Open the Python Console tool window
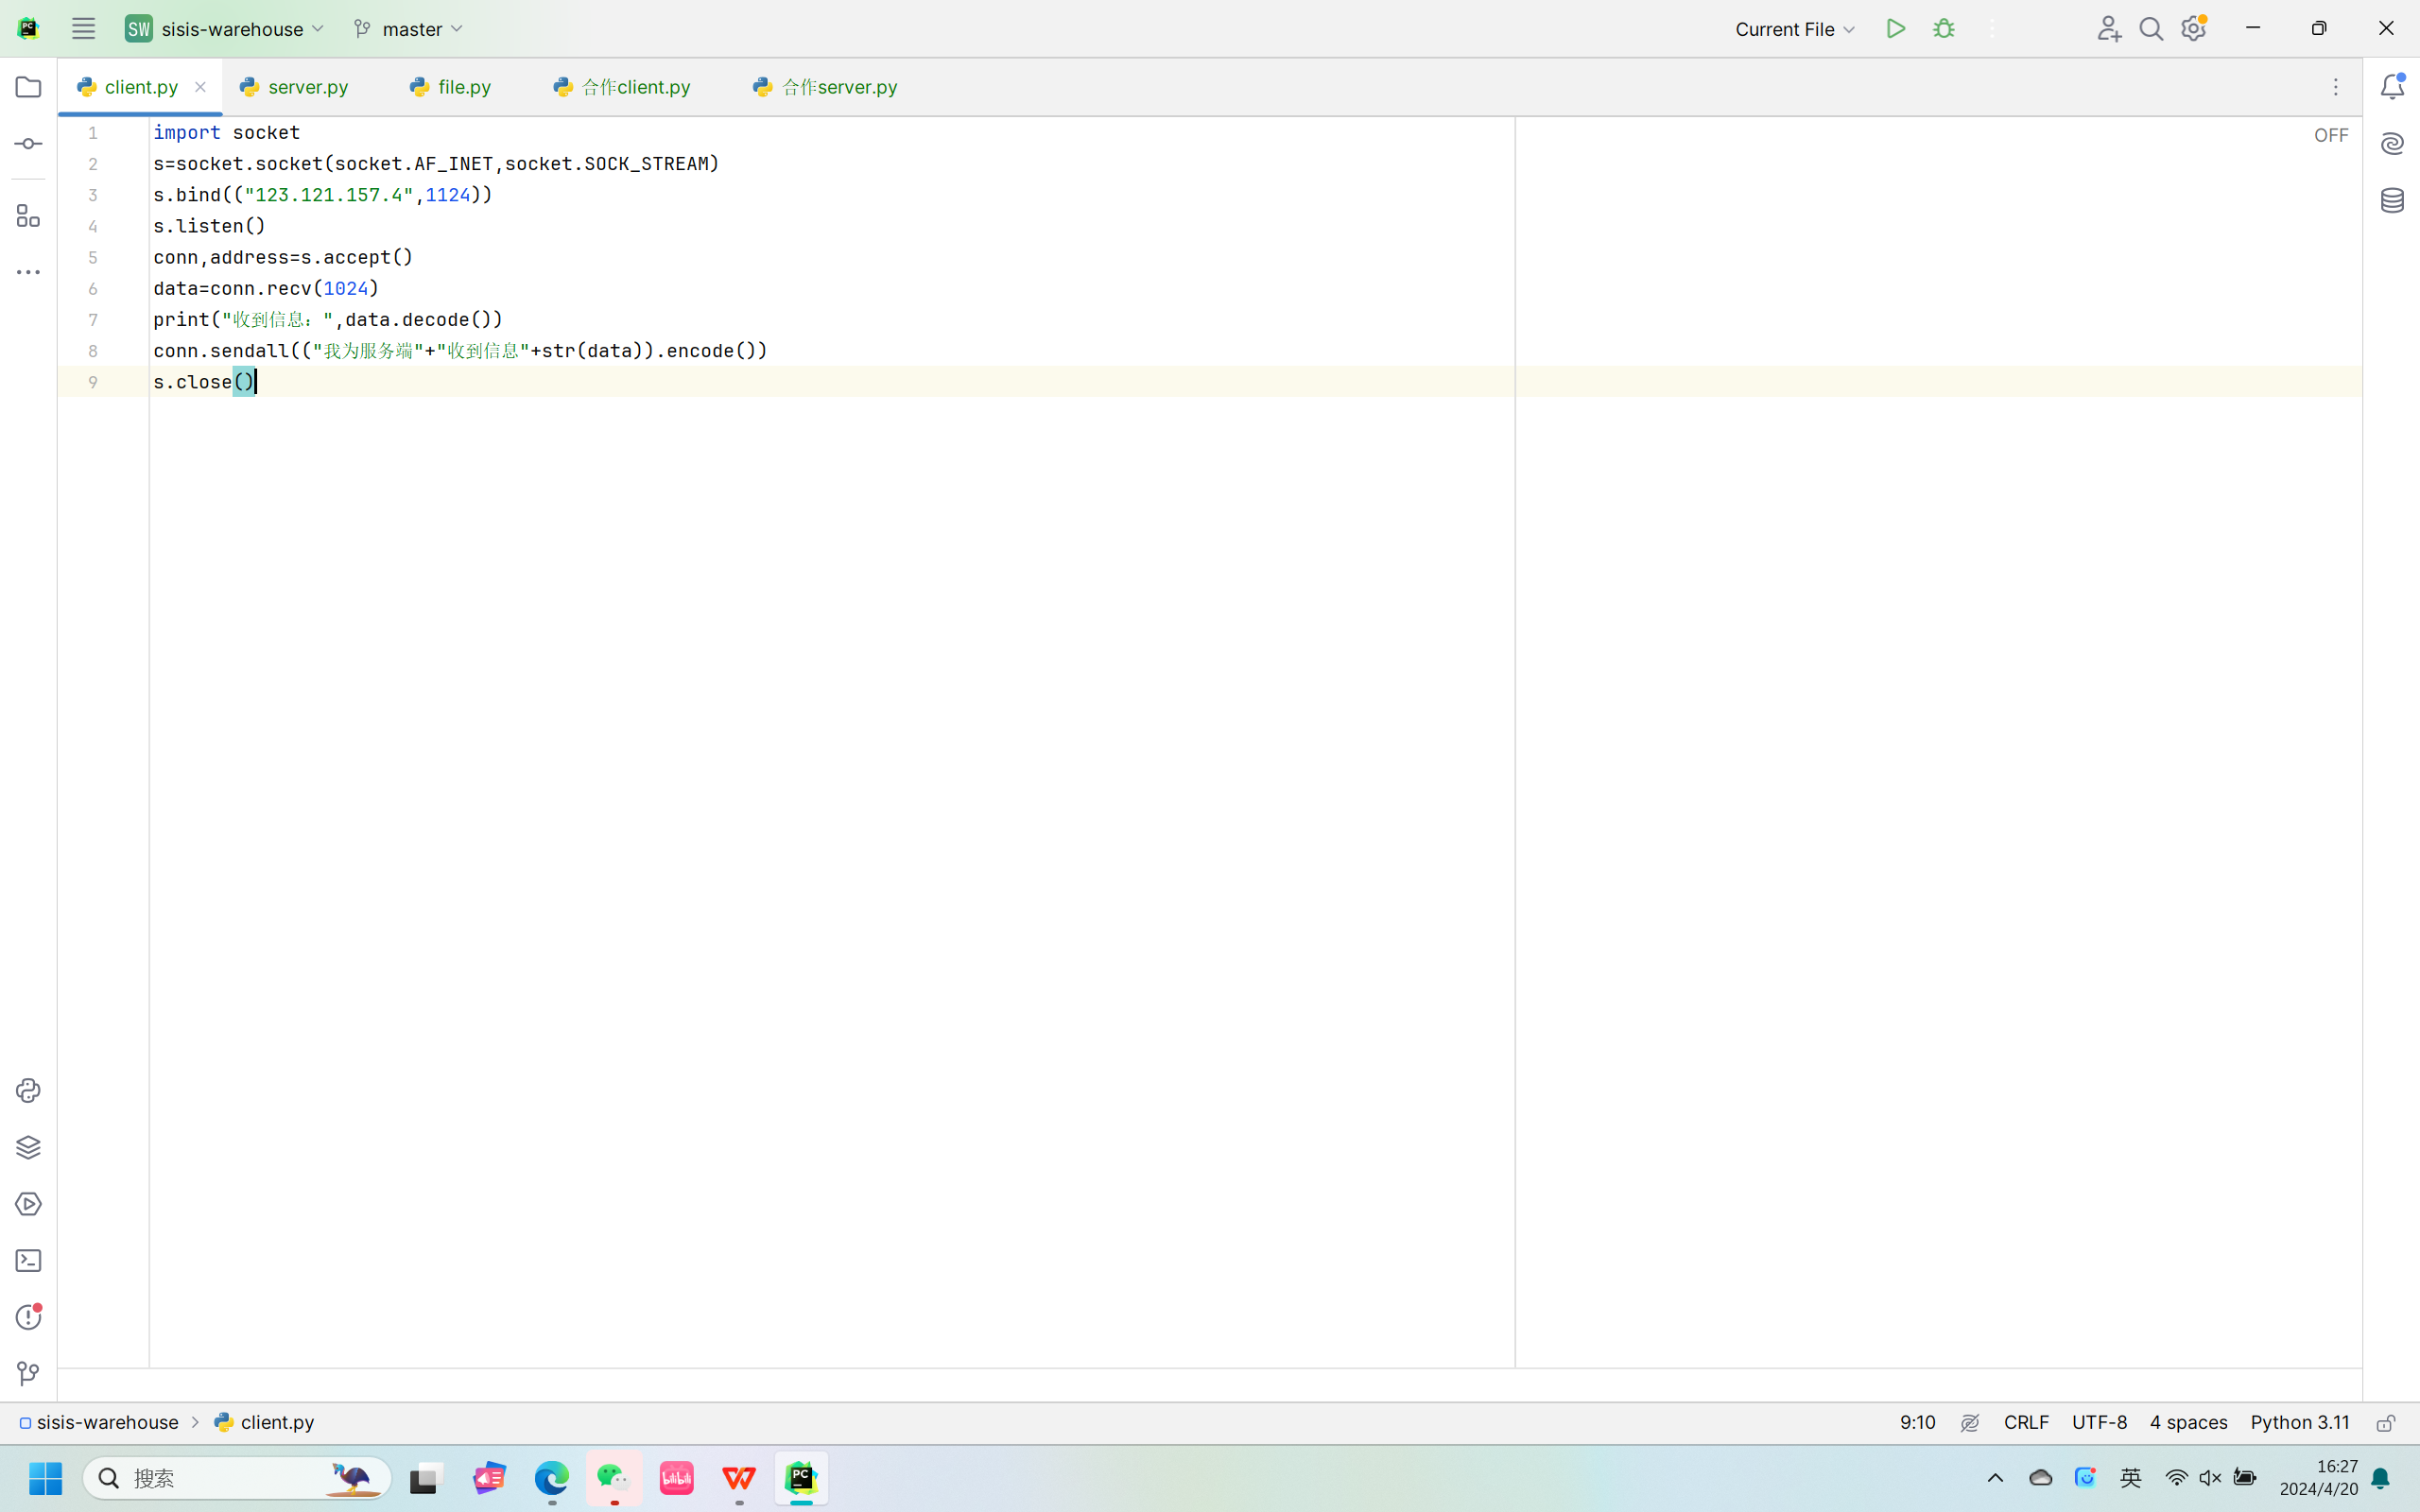This screenshot has height=1512, width=2420. [28, 1090]
